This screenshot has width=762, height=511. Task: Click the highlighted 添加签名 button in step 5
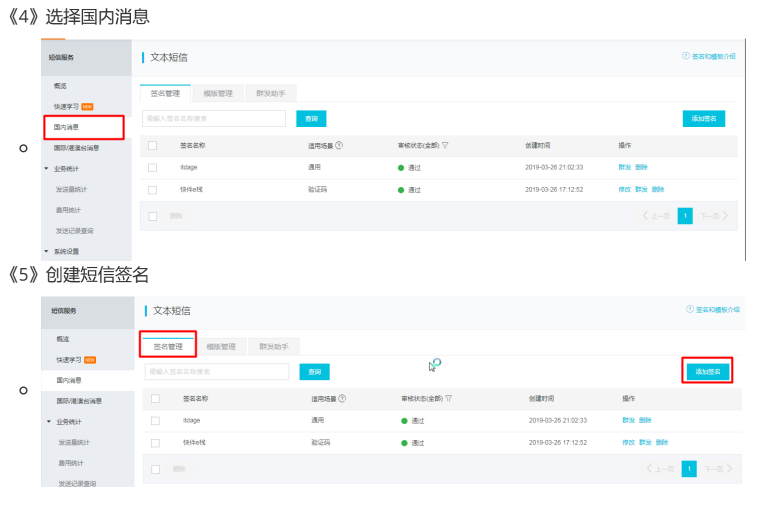(x=708, y=372)
